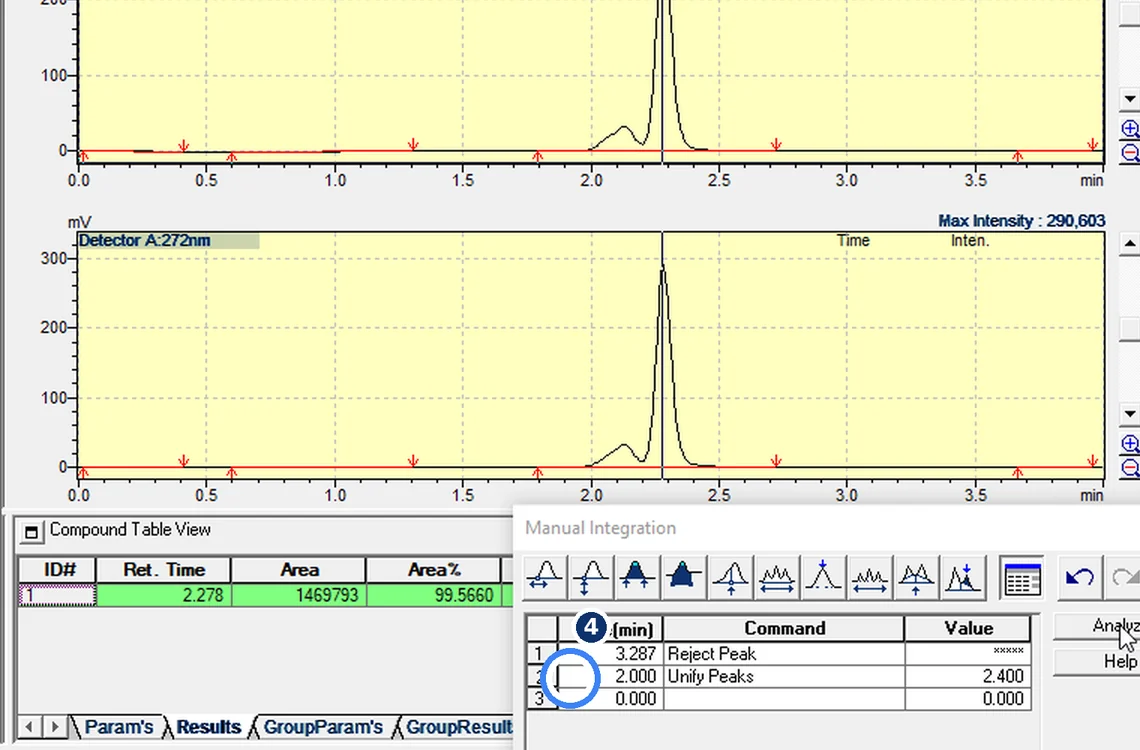Click the scroll-down arrow of upper chromatogram
1140x750 pixels.
point(1129,98)
